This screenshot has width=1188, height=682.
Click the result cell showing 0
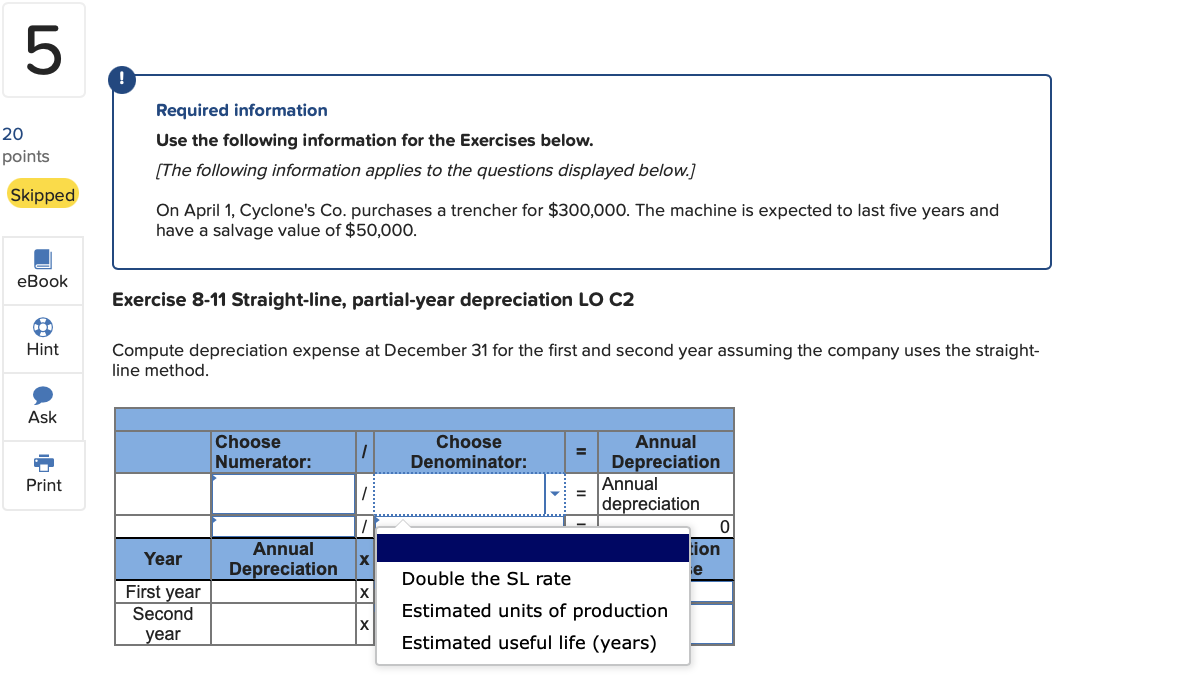point(665,526)
